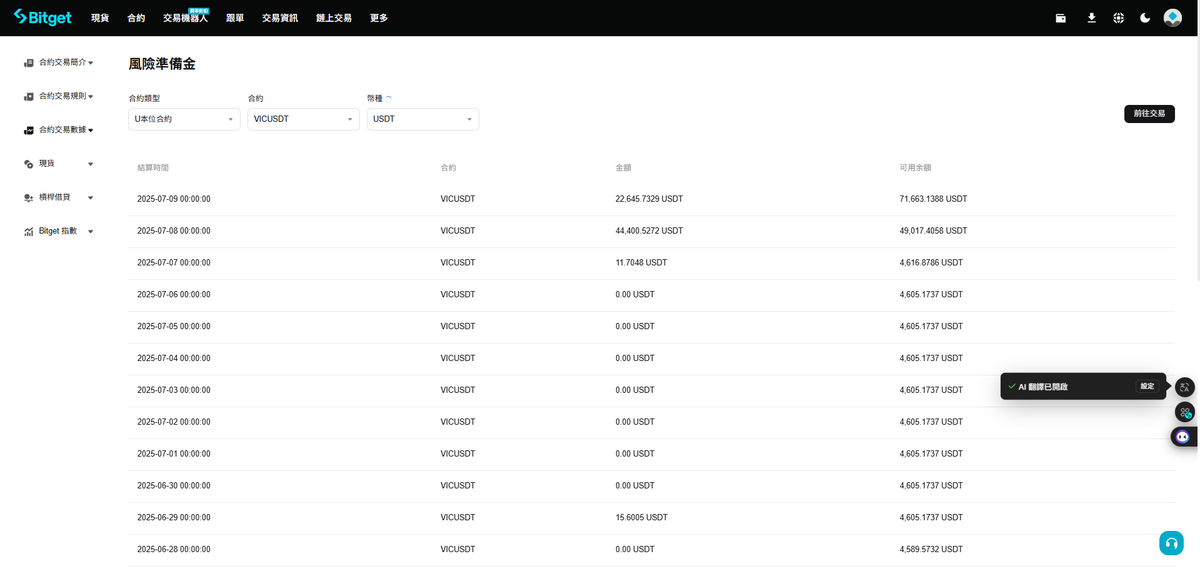Expand the Bitget 指數 sidebar arrow
The image size is (1200, 569).
click(91, 232)
